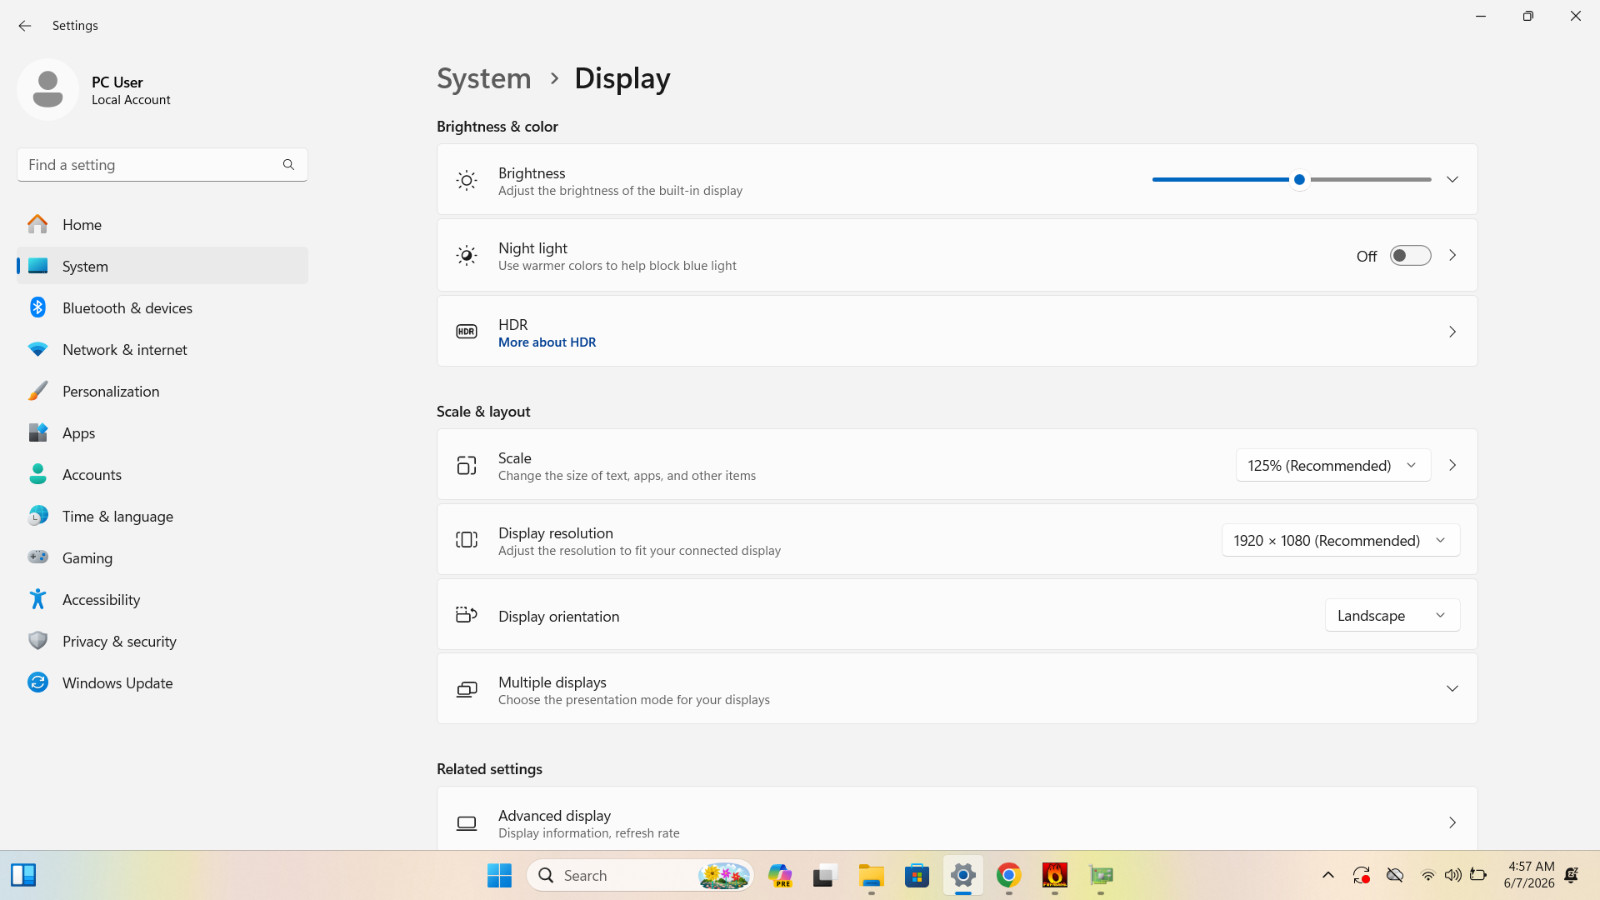The image size is (1600, 900).
Task: Open Google Chrome from the taskbar
Action: (x=1009, y=876)
